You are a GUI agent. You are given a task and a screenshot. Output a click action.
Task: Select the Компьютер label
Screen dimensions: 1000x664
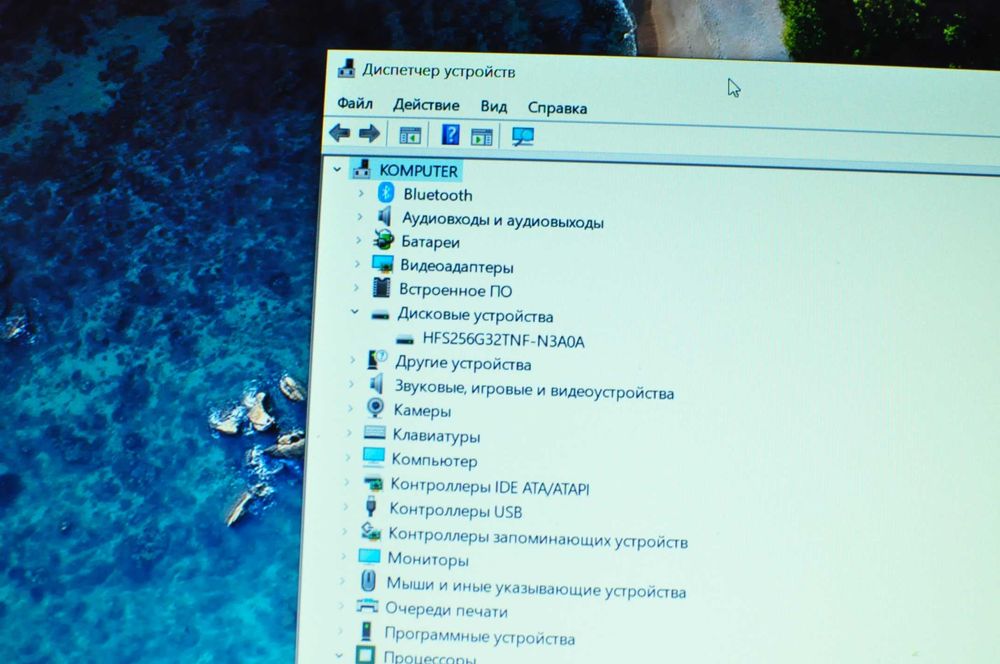pos(434,461)
